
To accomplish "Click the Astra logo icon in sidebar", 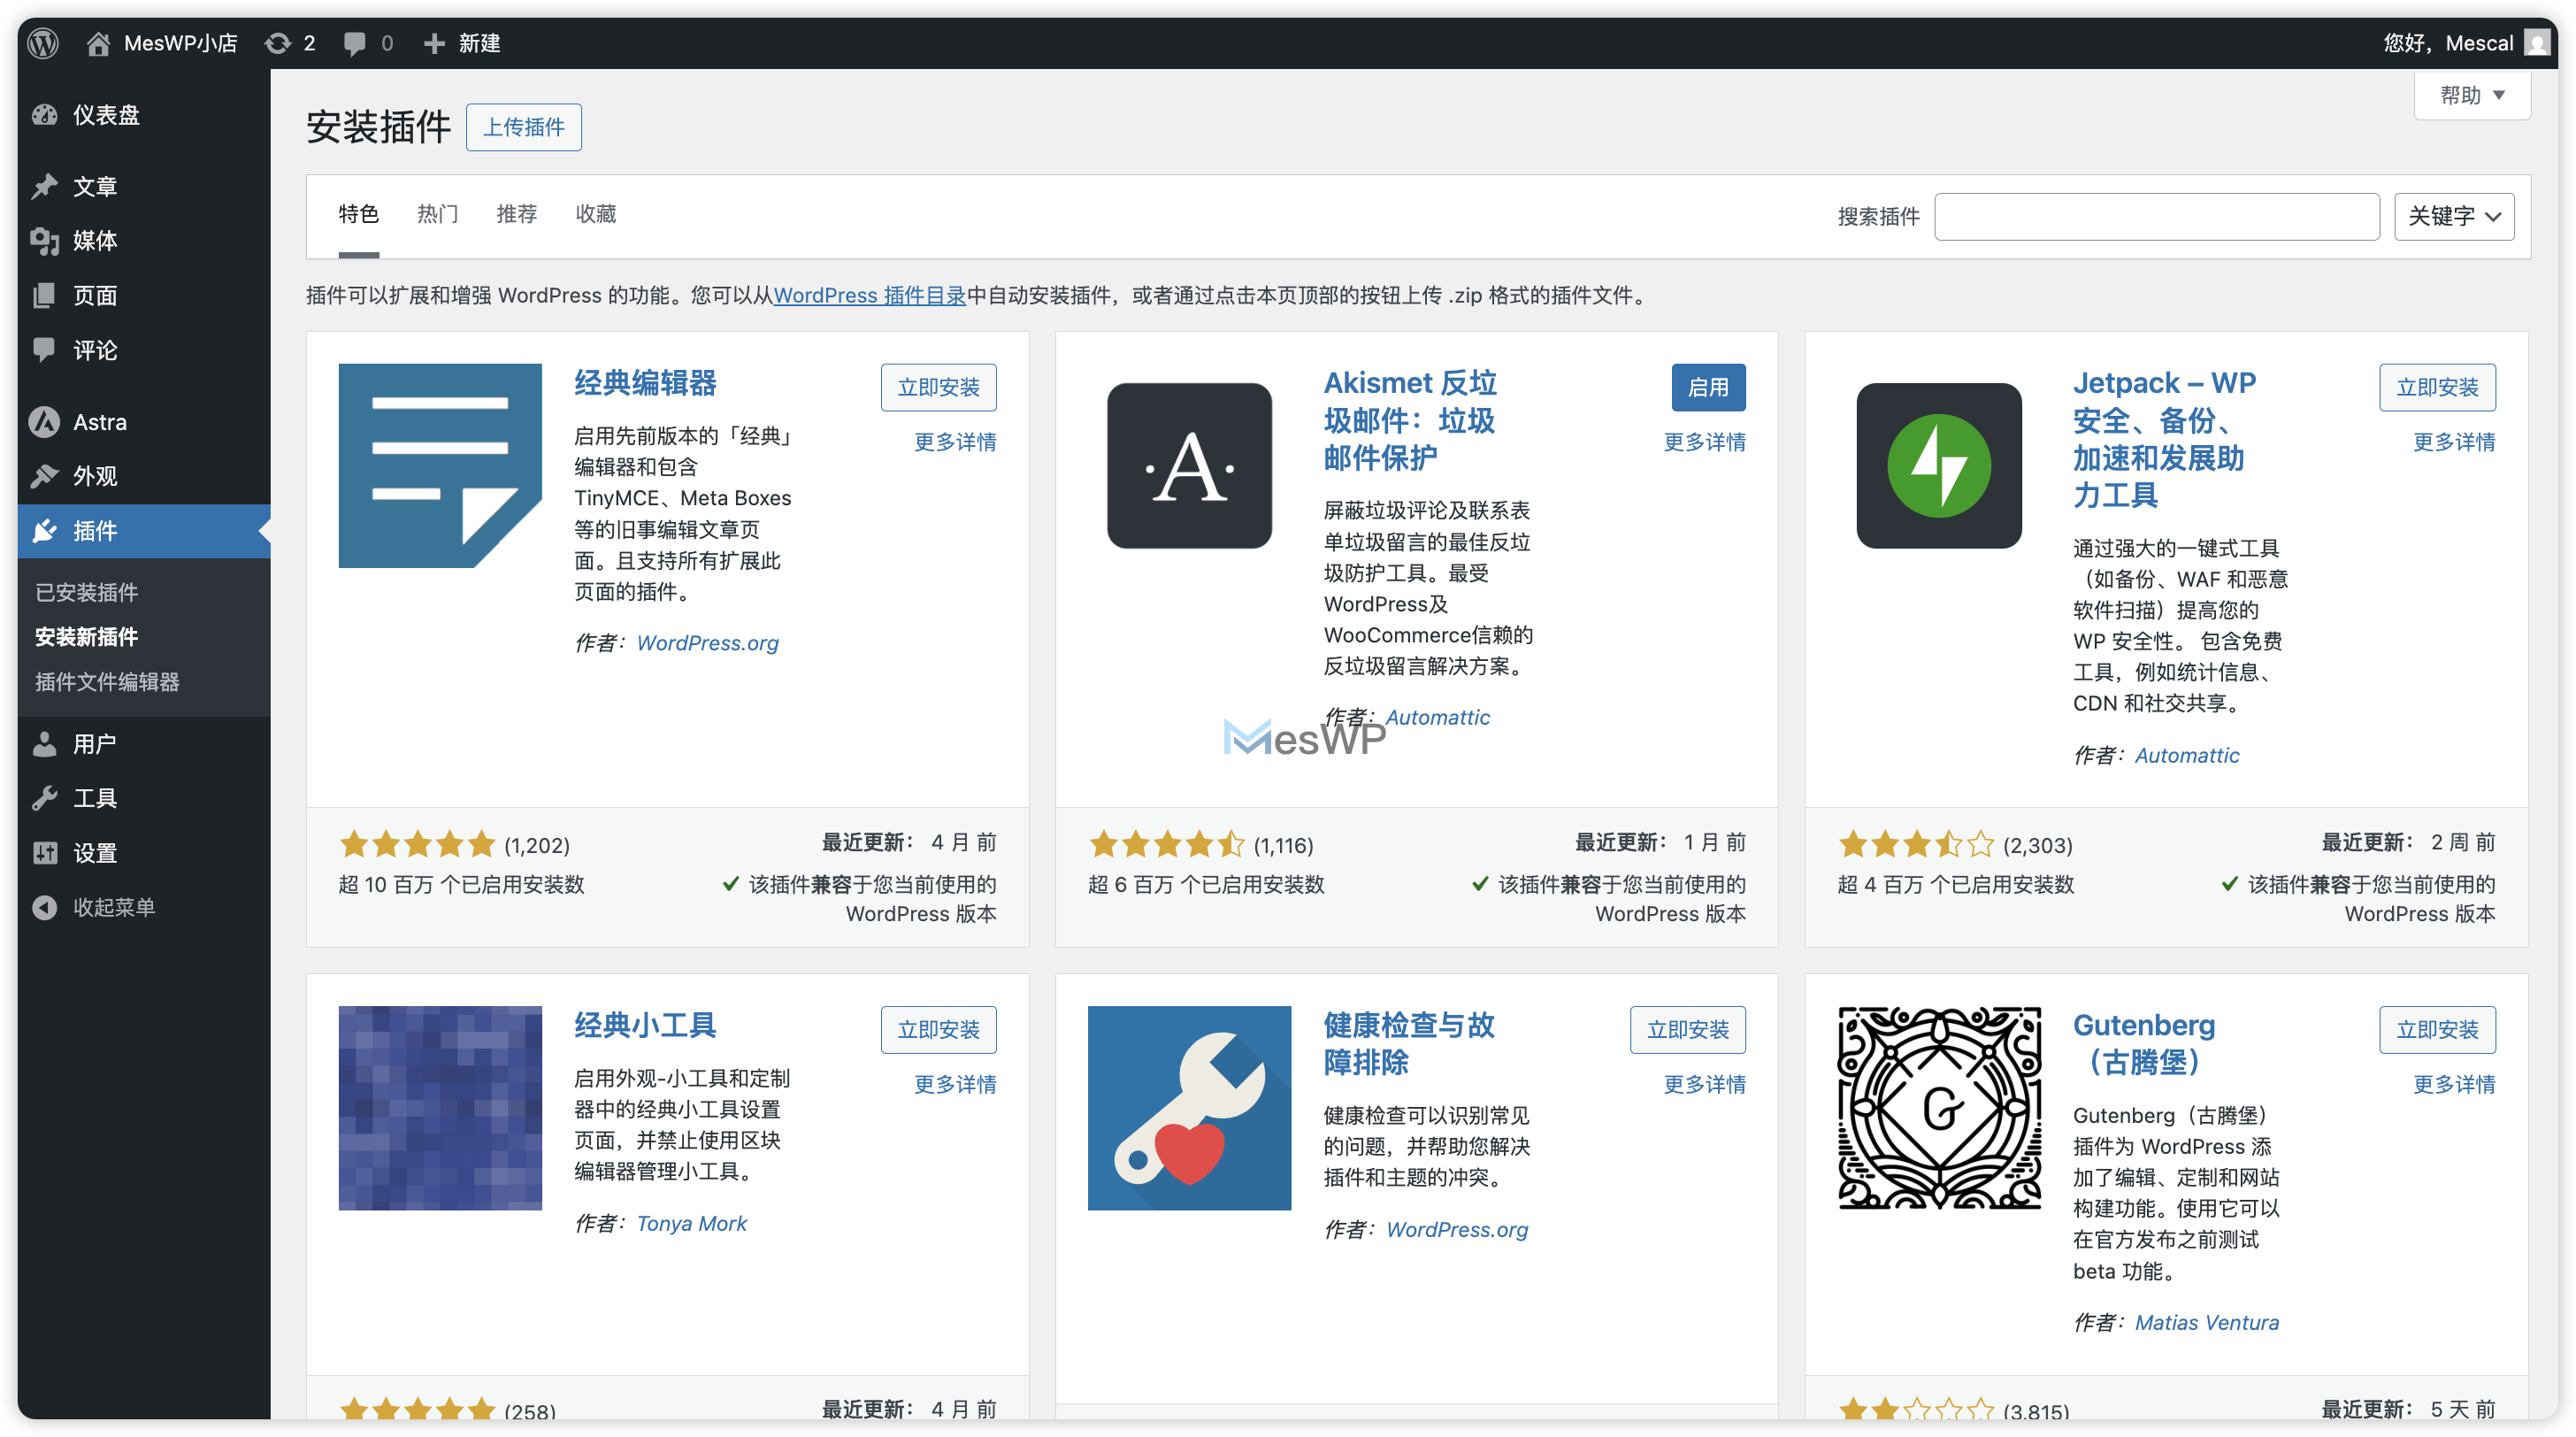I will point(44,422).
